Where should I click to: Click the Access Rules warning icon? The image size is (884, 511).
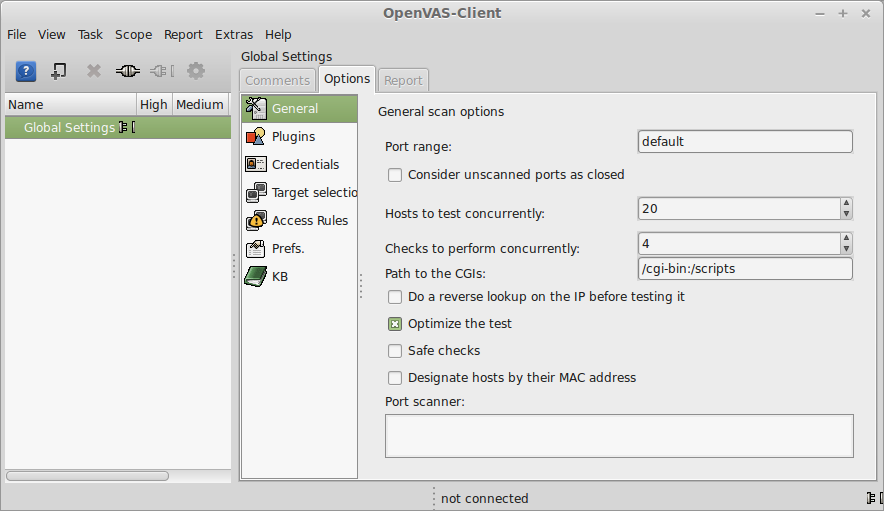(x=256, y=221)
